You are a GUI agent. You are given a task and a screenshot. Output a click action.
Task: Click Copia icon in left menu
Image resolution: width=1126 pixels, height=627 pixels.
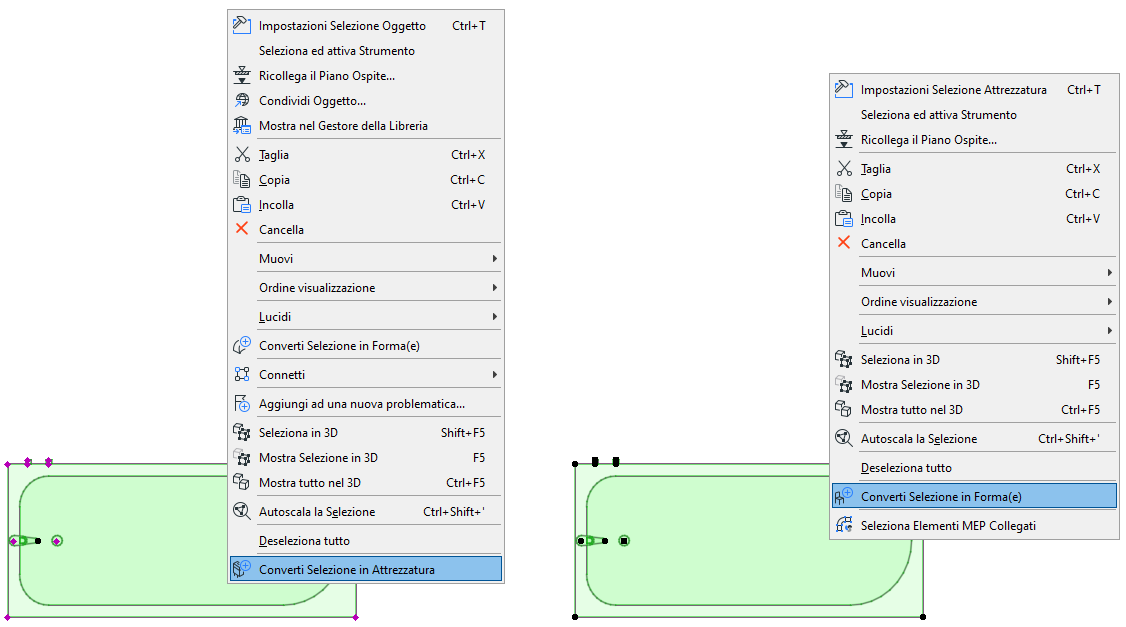241,180
